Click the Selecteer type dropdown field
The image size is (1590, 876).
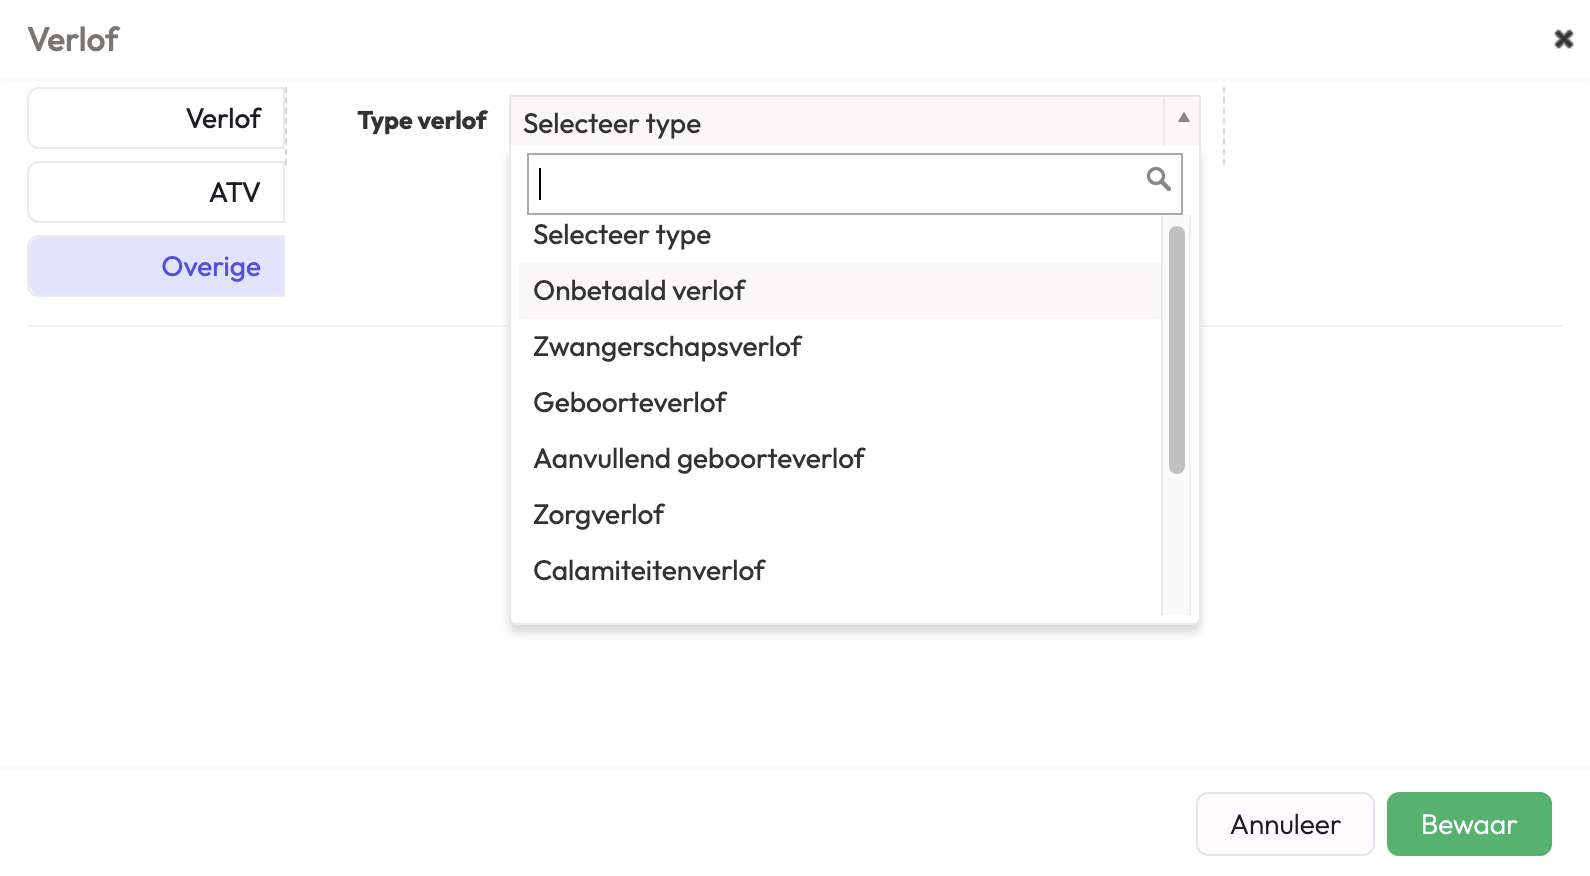(836, 122)
